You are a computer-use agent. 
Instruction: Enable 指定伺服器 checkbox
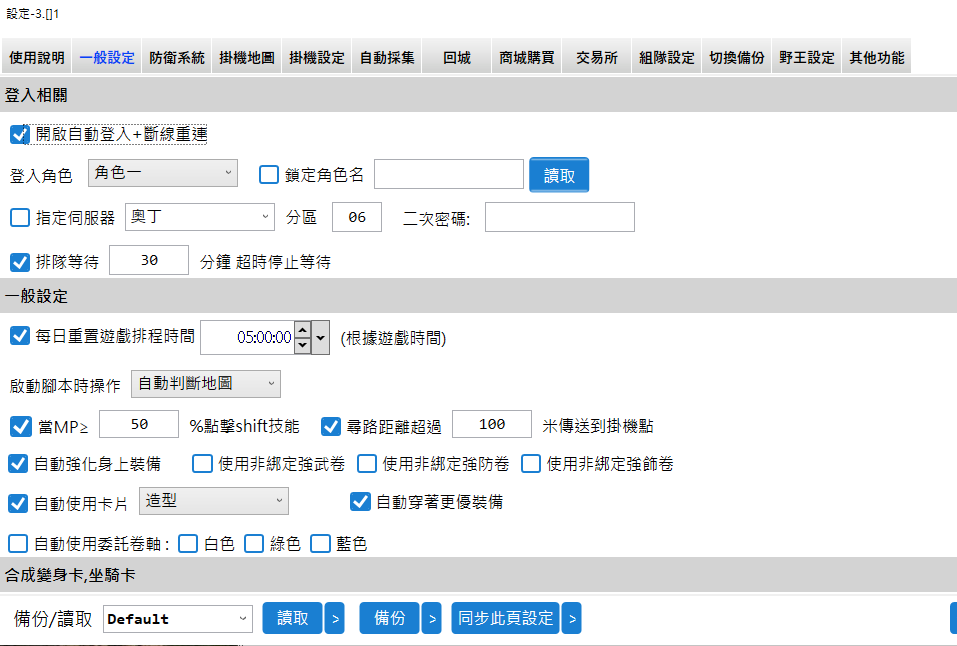(19, 217)
